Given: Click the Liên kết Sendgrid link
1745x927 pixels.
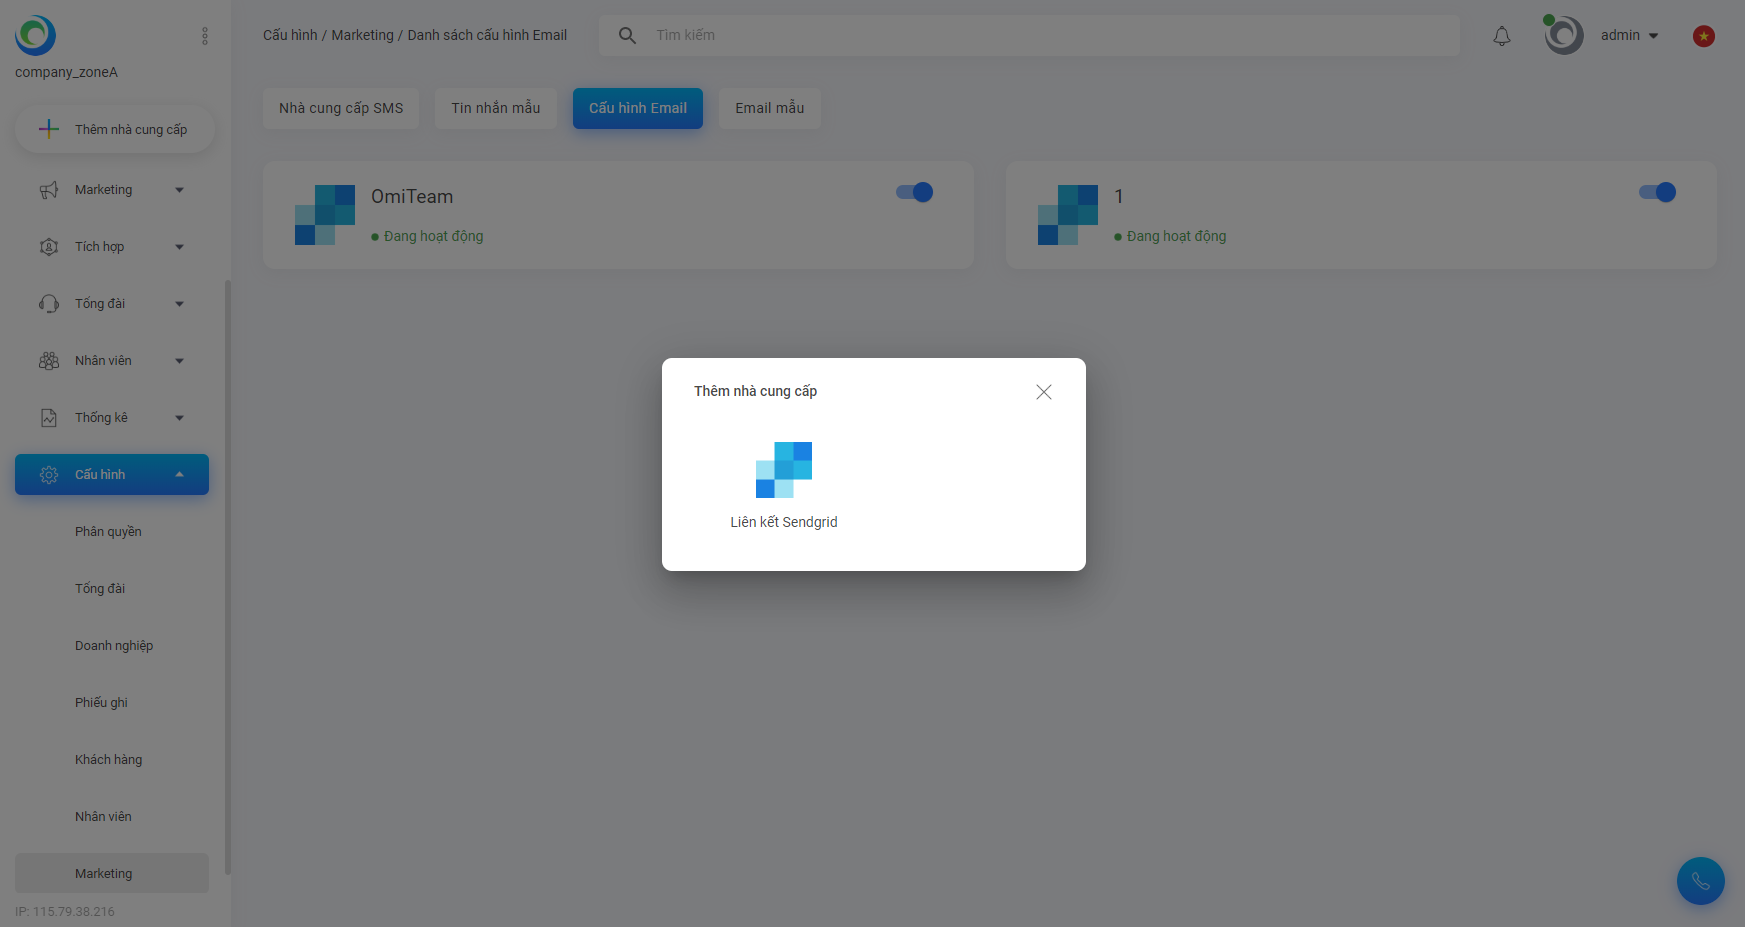Looking at the screenshot, I should click(x=784, y=522).
